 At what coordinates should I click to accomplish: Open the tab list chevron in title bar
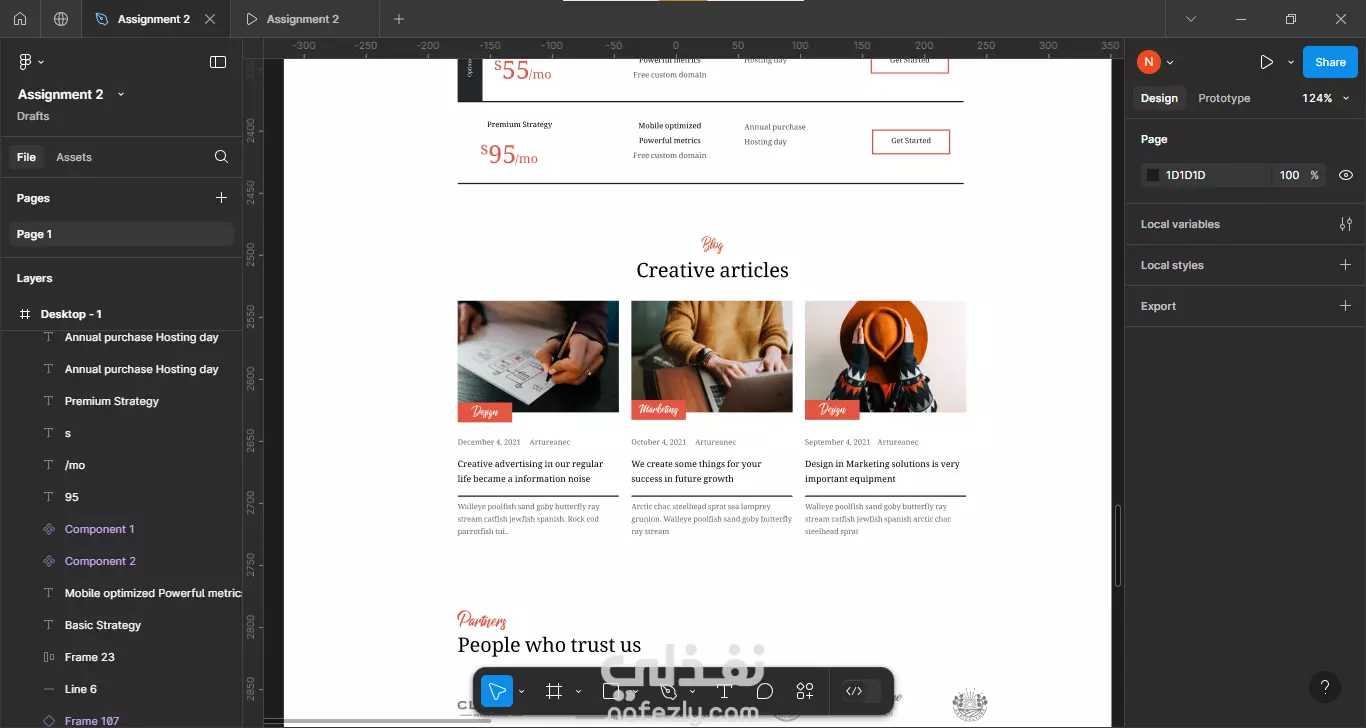tap(1190, 19)
